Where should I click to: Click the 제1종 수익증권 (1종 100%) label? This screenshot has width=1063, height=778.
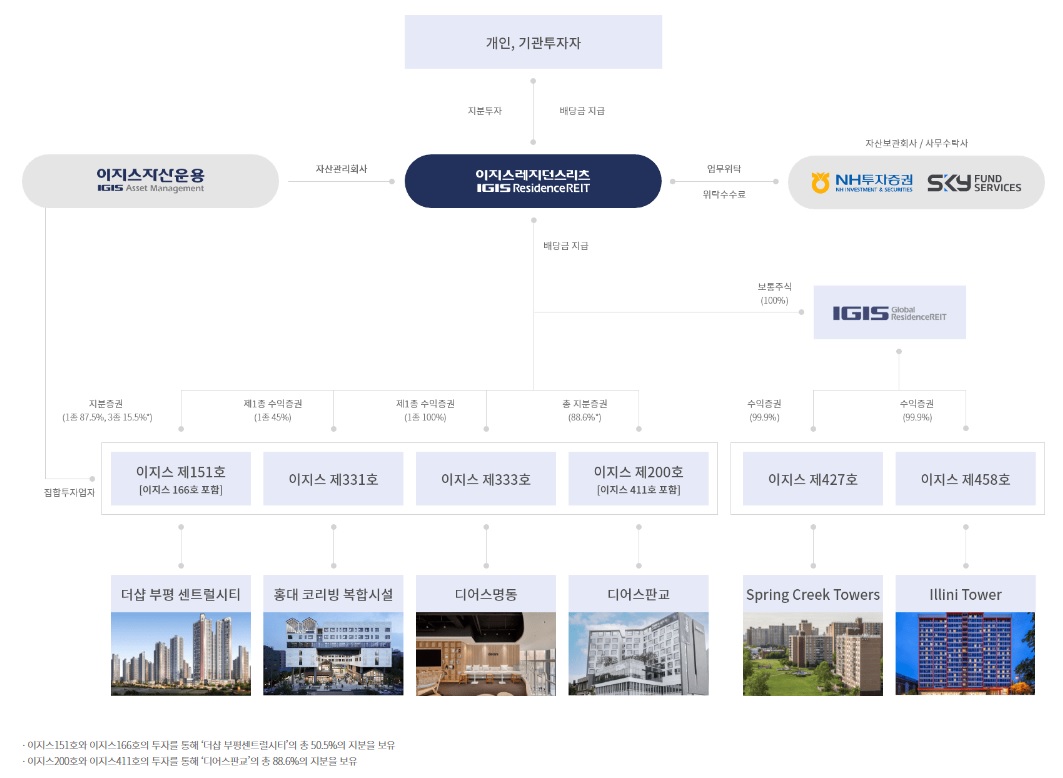(x=425, y=410)
